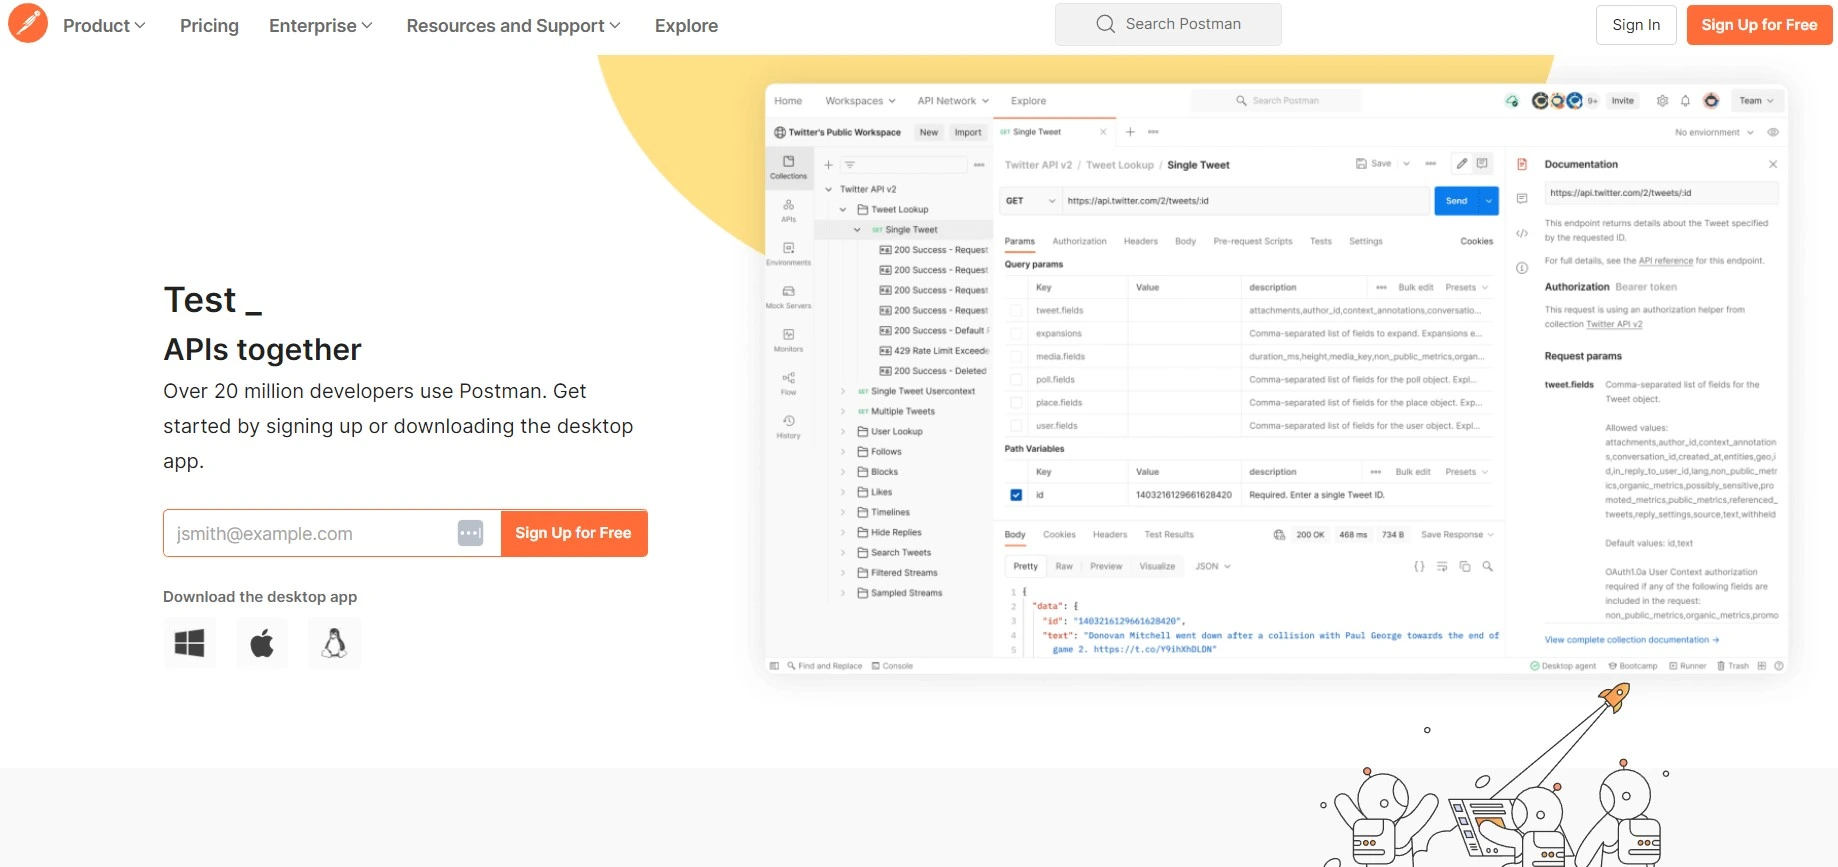Viewport: 1838px width, 867px height.
Task: Download the Linux desktop app
Action: pyautogui.click(x=334, y=643)
